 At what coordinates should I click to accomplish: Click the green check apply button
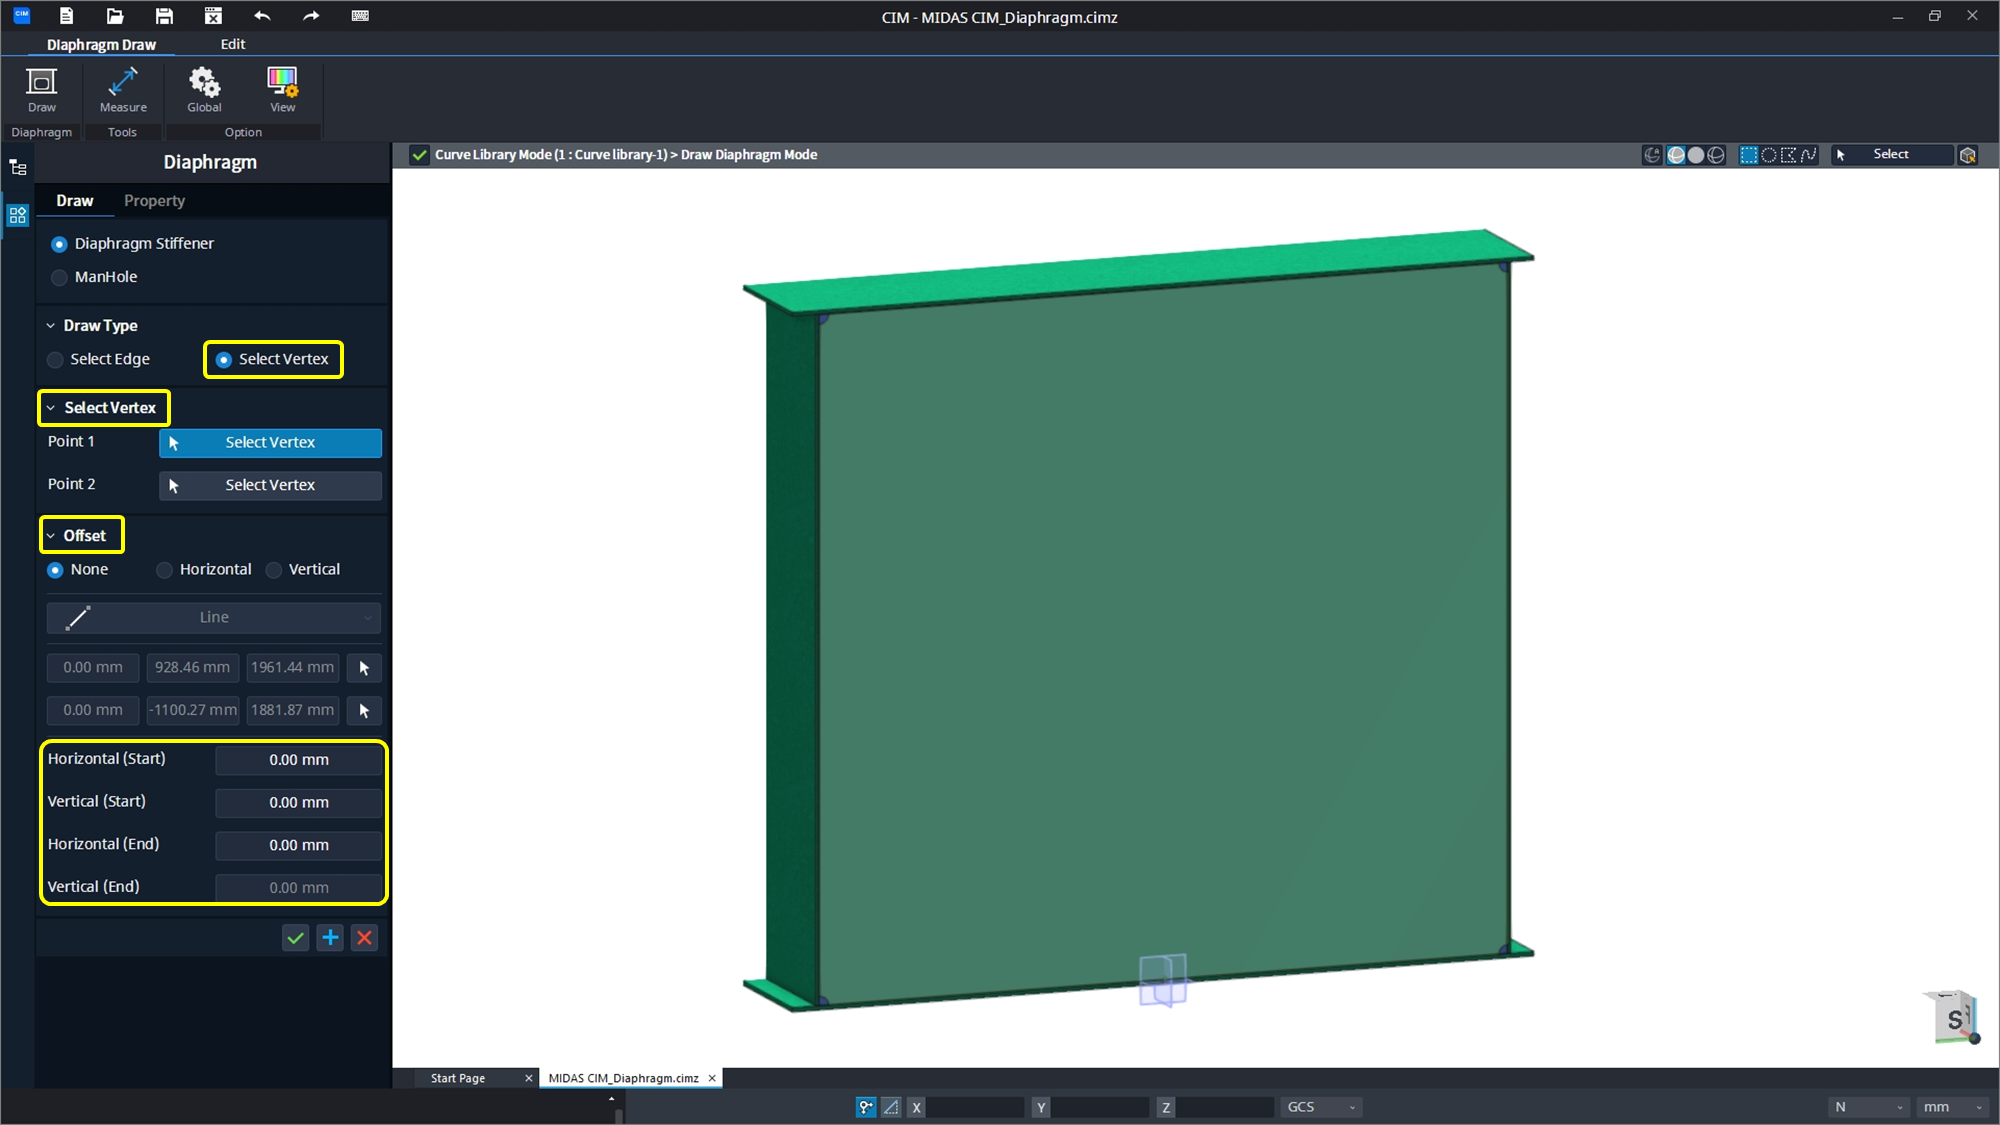(x=295, y=938)
